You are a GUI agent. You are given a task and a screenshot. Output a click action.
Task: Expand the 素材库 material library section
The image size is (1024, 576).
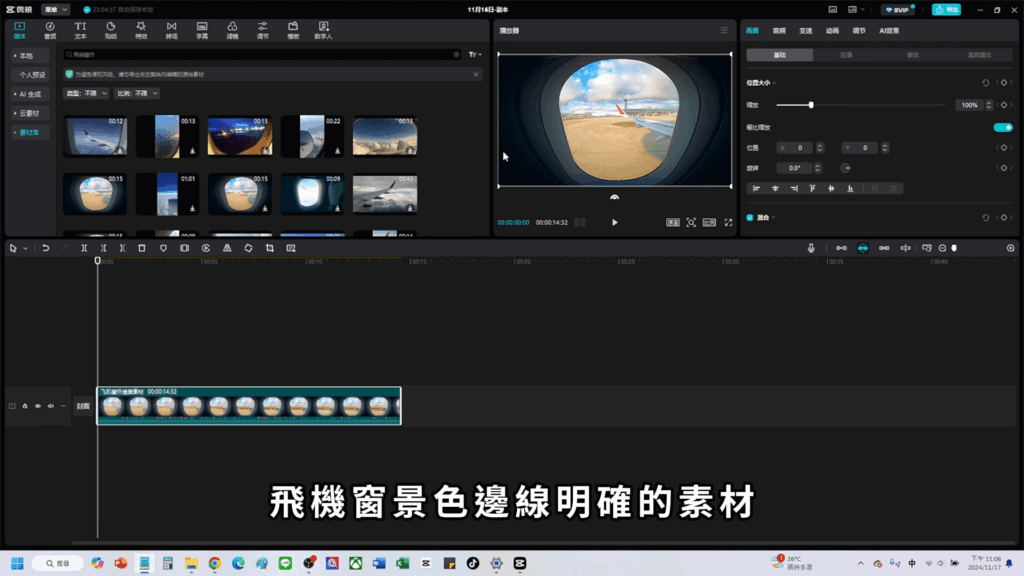[30, 133]
